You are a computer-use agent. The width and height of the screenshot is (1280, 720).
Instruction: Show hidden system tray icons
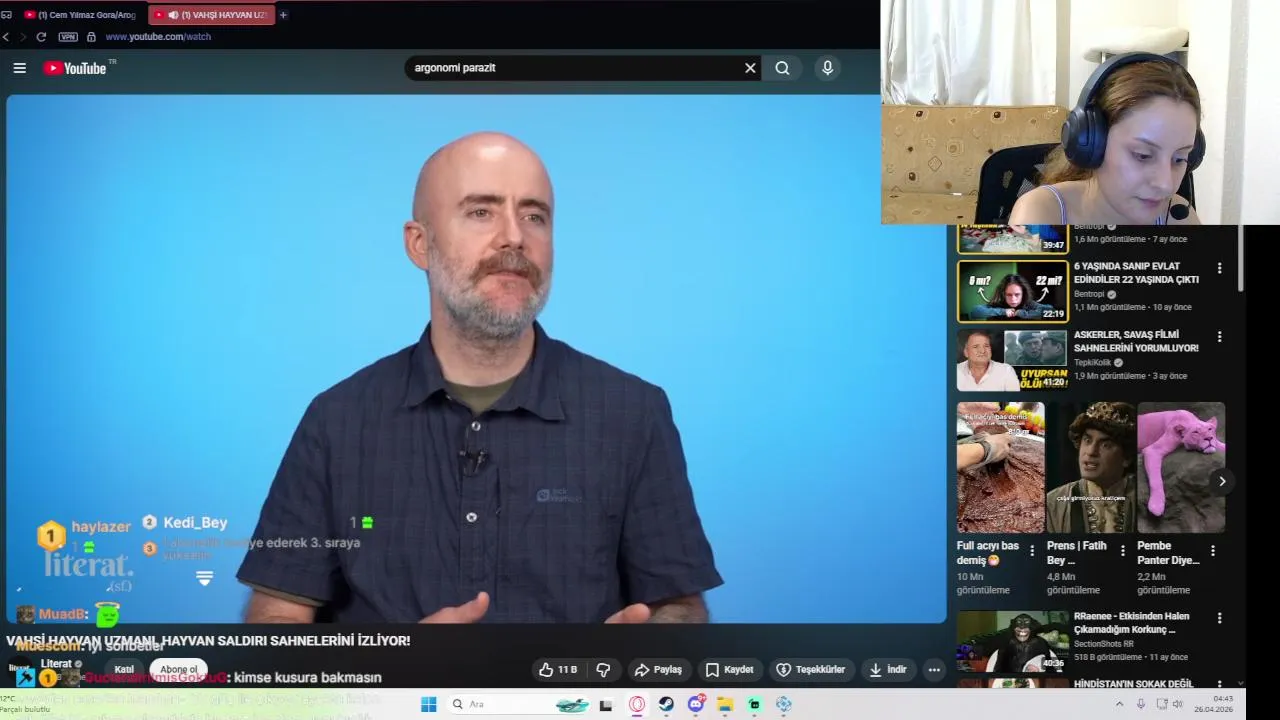point(1120,704)
